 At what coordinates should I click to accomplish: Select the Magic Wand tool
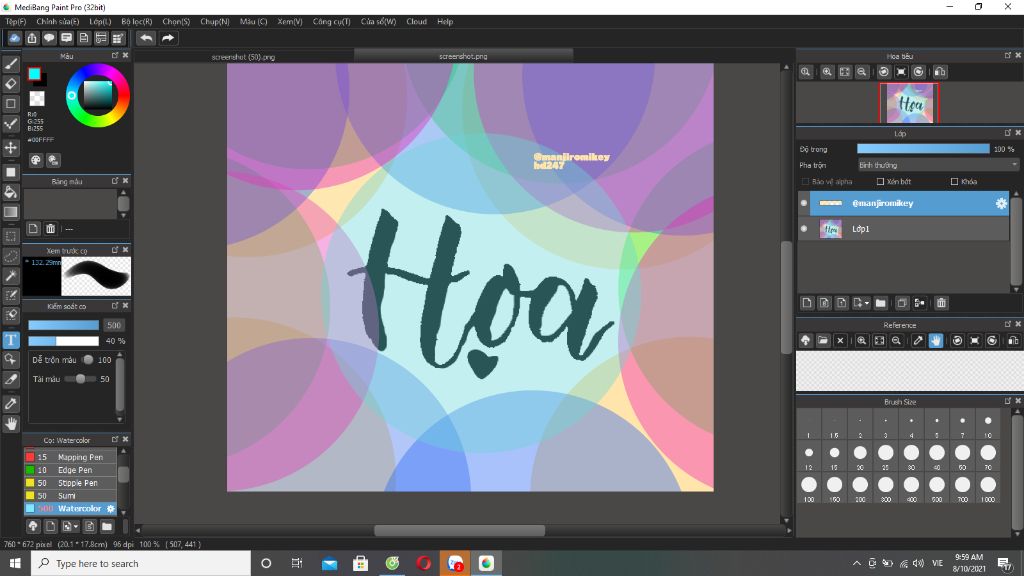click(10, 276)
